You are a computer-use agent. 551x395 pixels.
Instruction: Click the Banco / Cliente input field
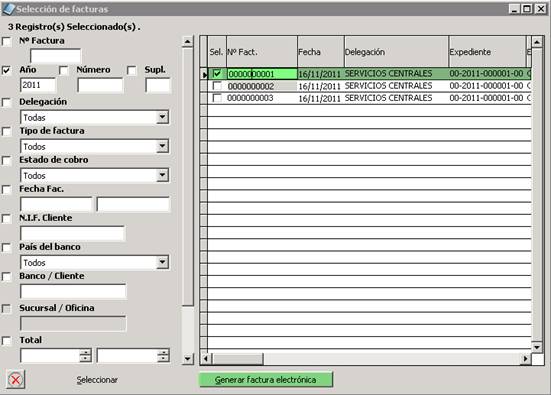73,291
